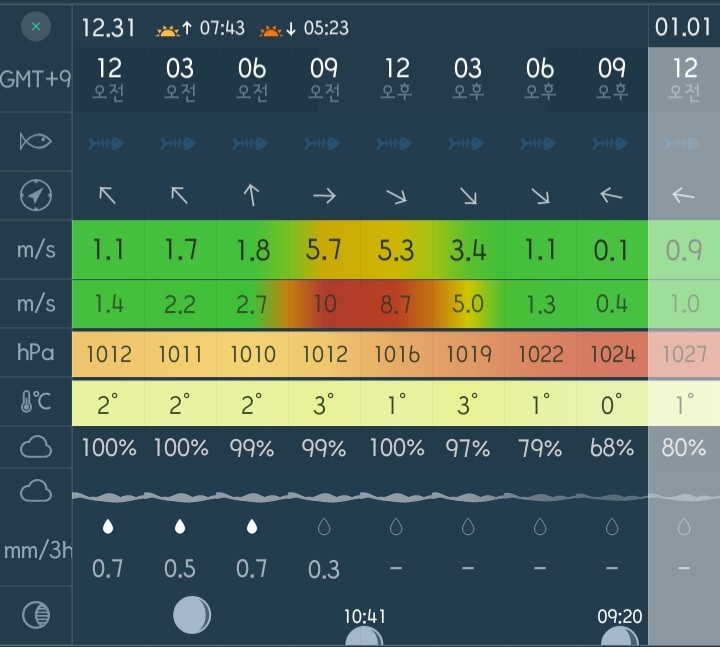The width and height of the screenshot is (720, 647).
Task: Click the northwest wind arrow under 12 오전
Action: 107,195
